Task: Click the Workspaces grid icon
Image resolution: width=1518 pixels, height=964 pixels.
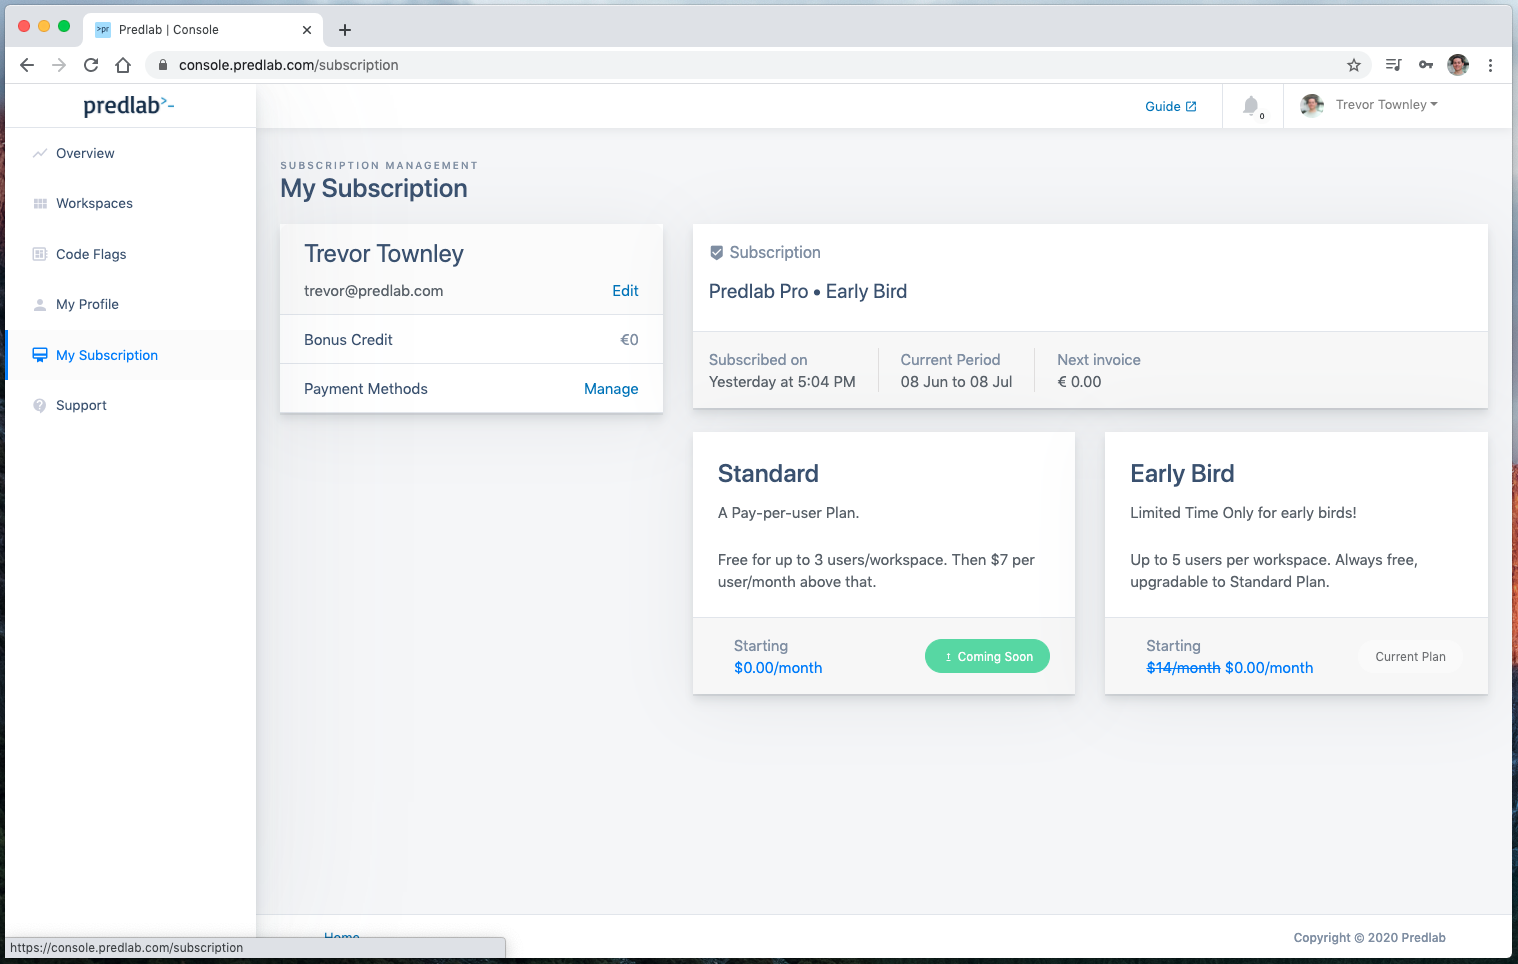Action: click(x=40, y=203)
